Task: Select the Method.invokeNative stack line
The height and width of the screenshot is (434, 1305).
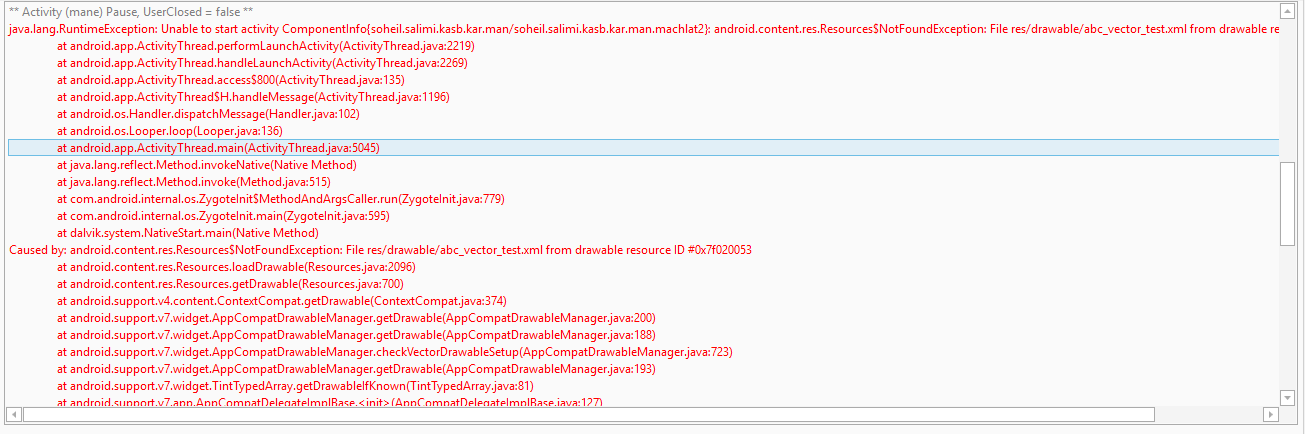Action: (206, 165)
